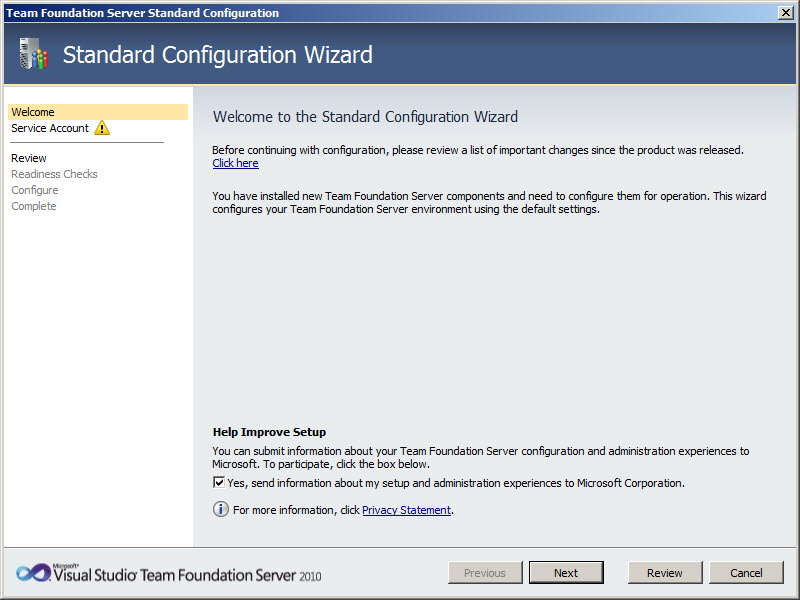Cancel the configuration wizard
The width and height of the screenshot is (800, 600).
point(746,573)
